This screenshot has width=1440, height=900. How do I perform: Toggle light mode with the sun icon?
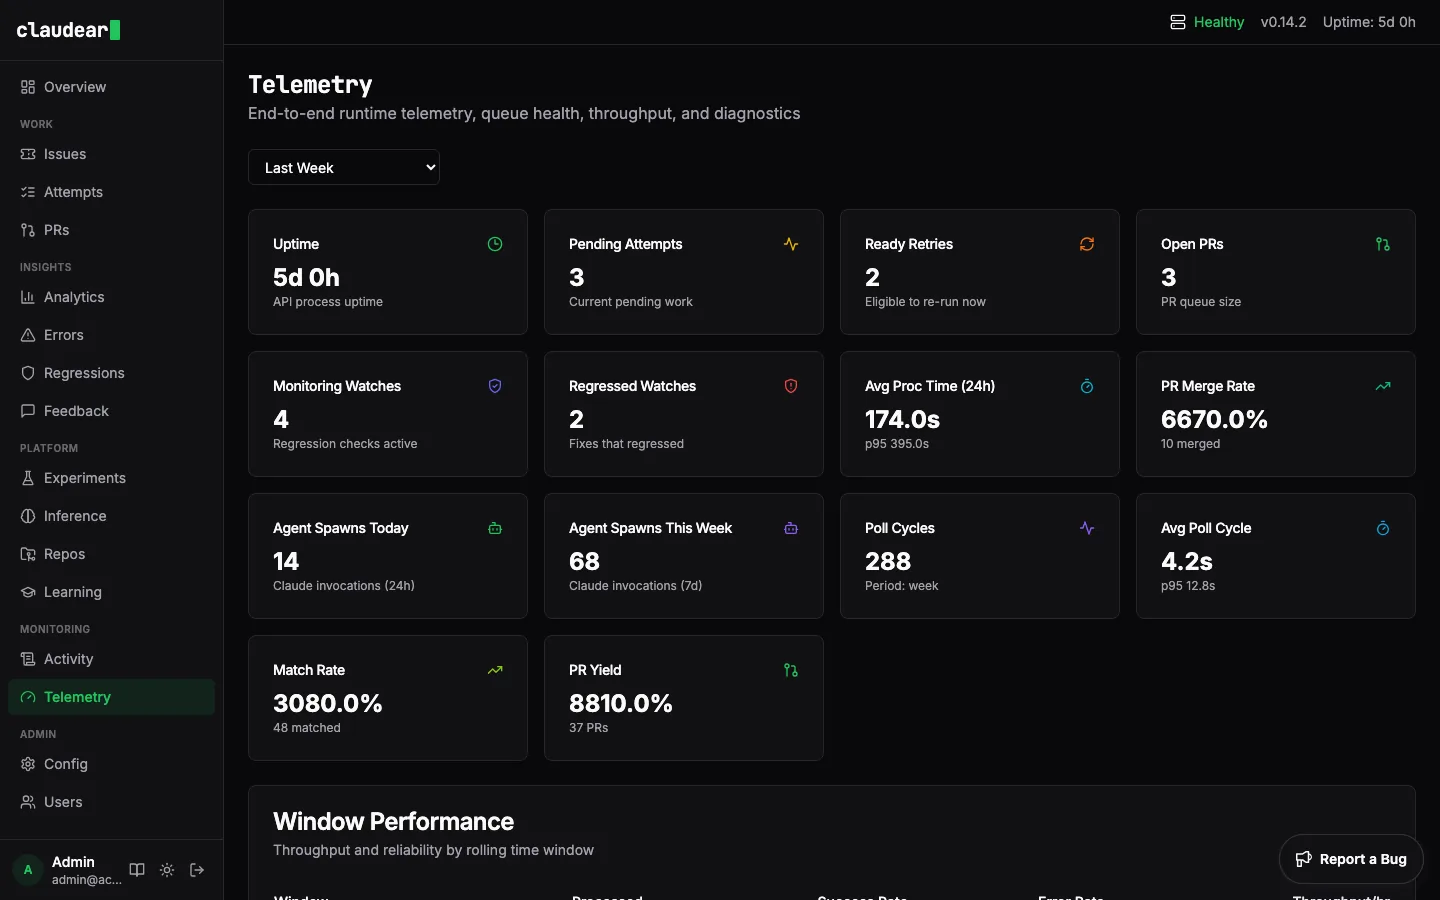tap(166, 871)
